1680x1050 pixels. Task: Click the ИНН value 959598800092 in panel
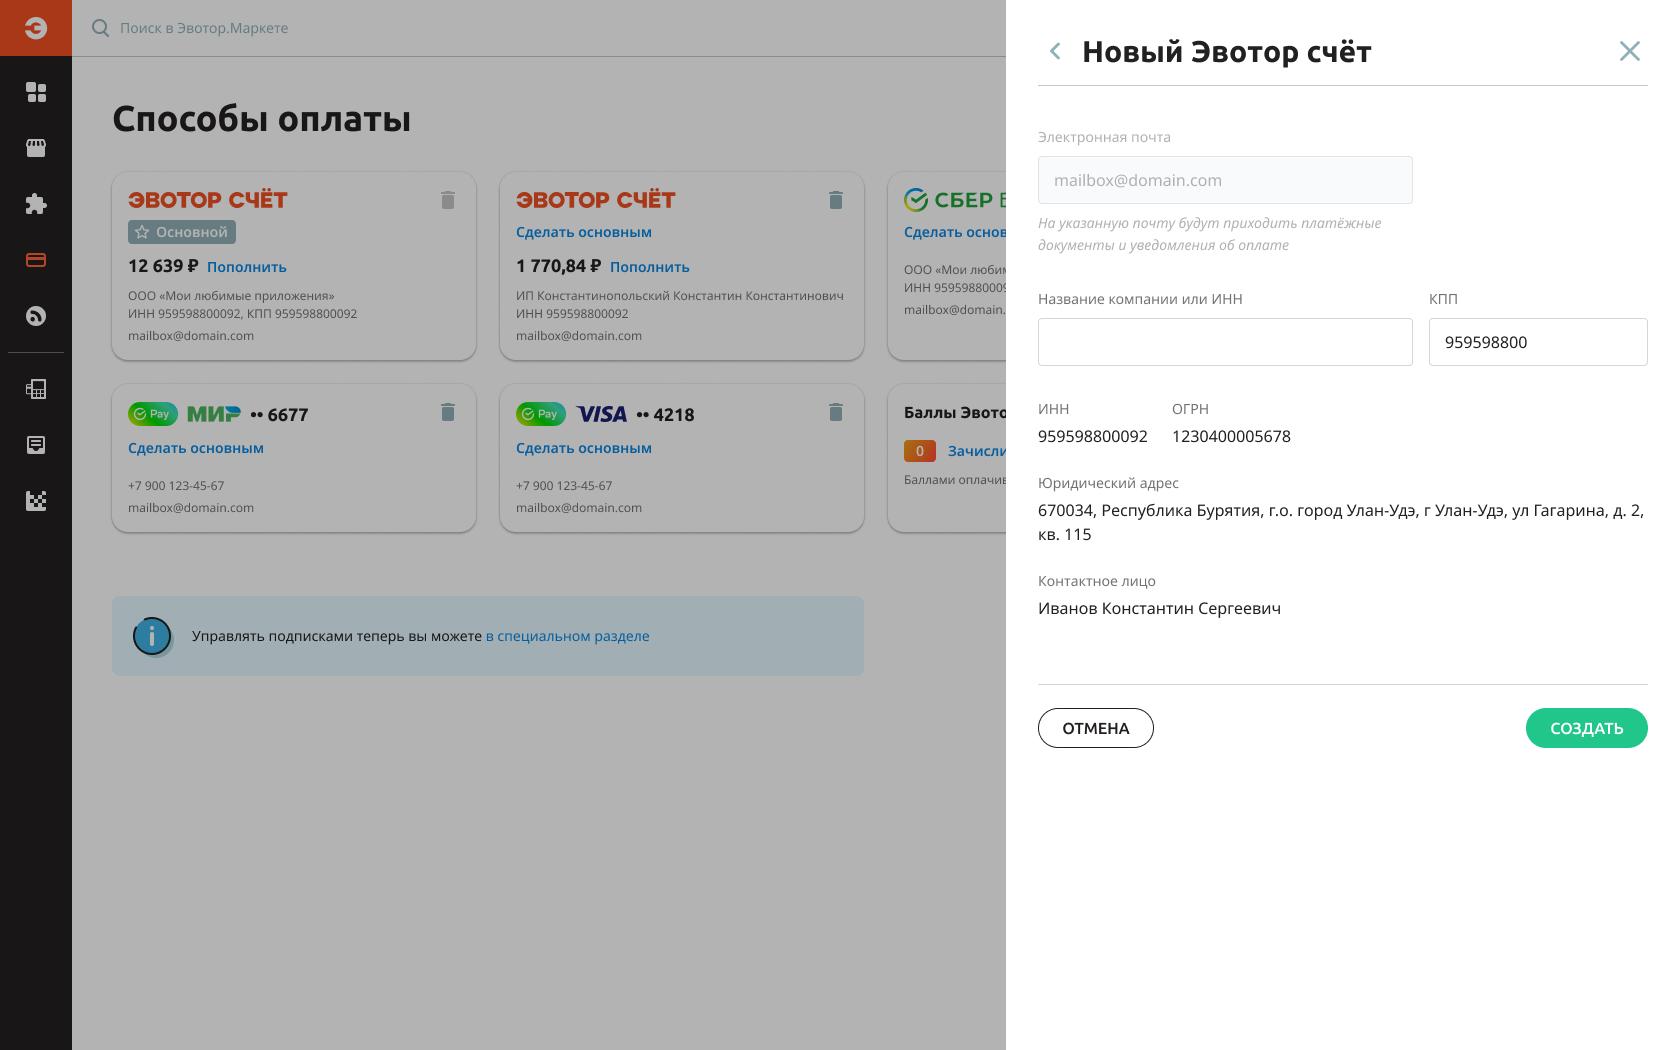pos(1093,436)
